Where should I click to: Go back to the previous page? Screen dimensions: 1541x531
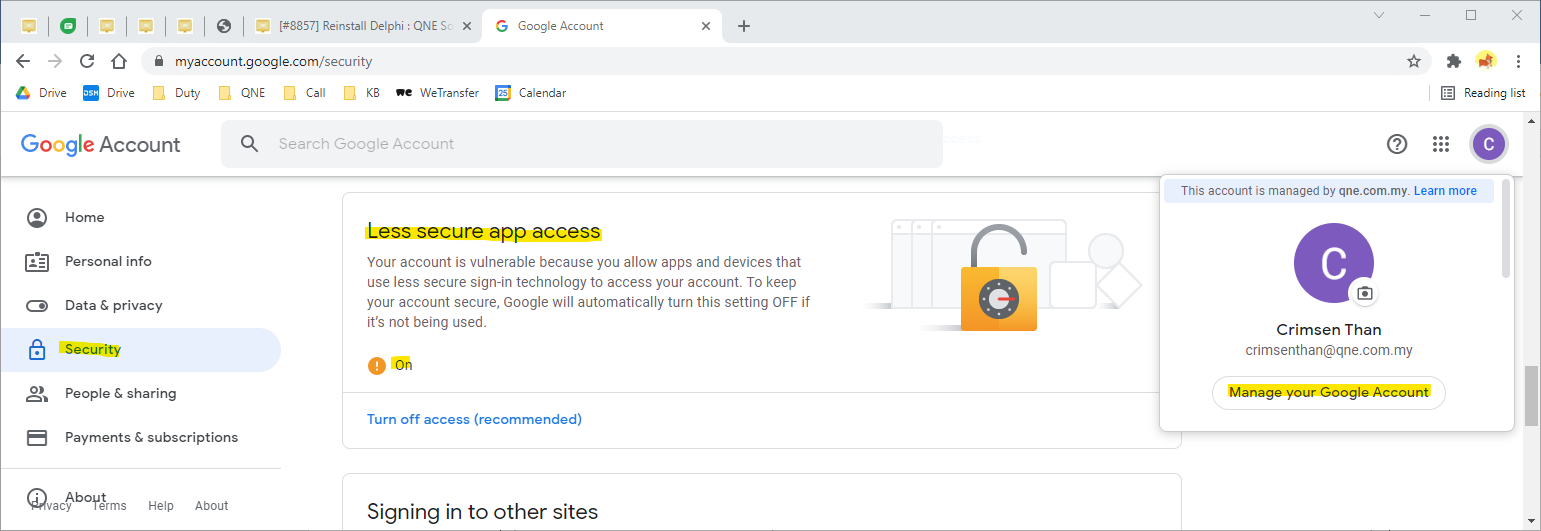click(x=23, y=61)
